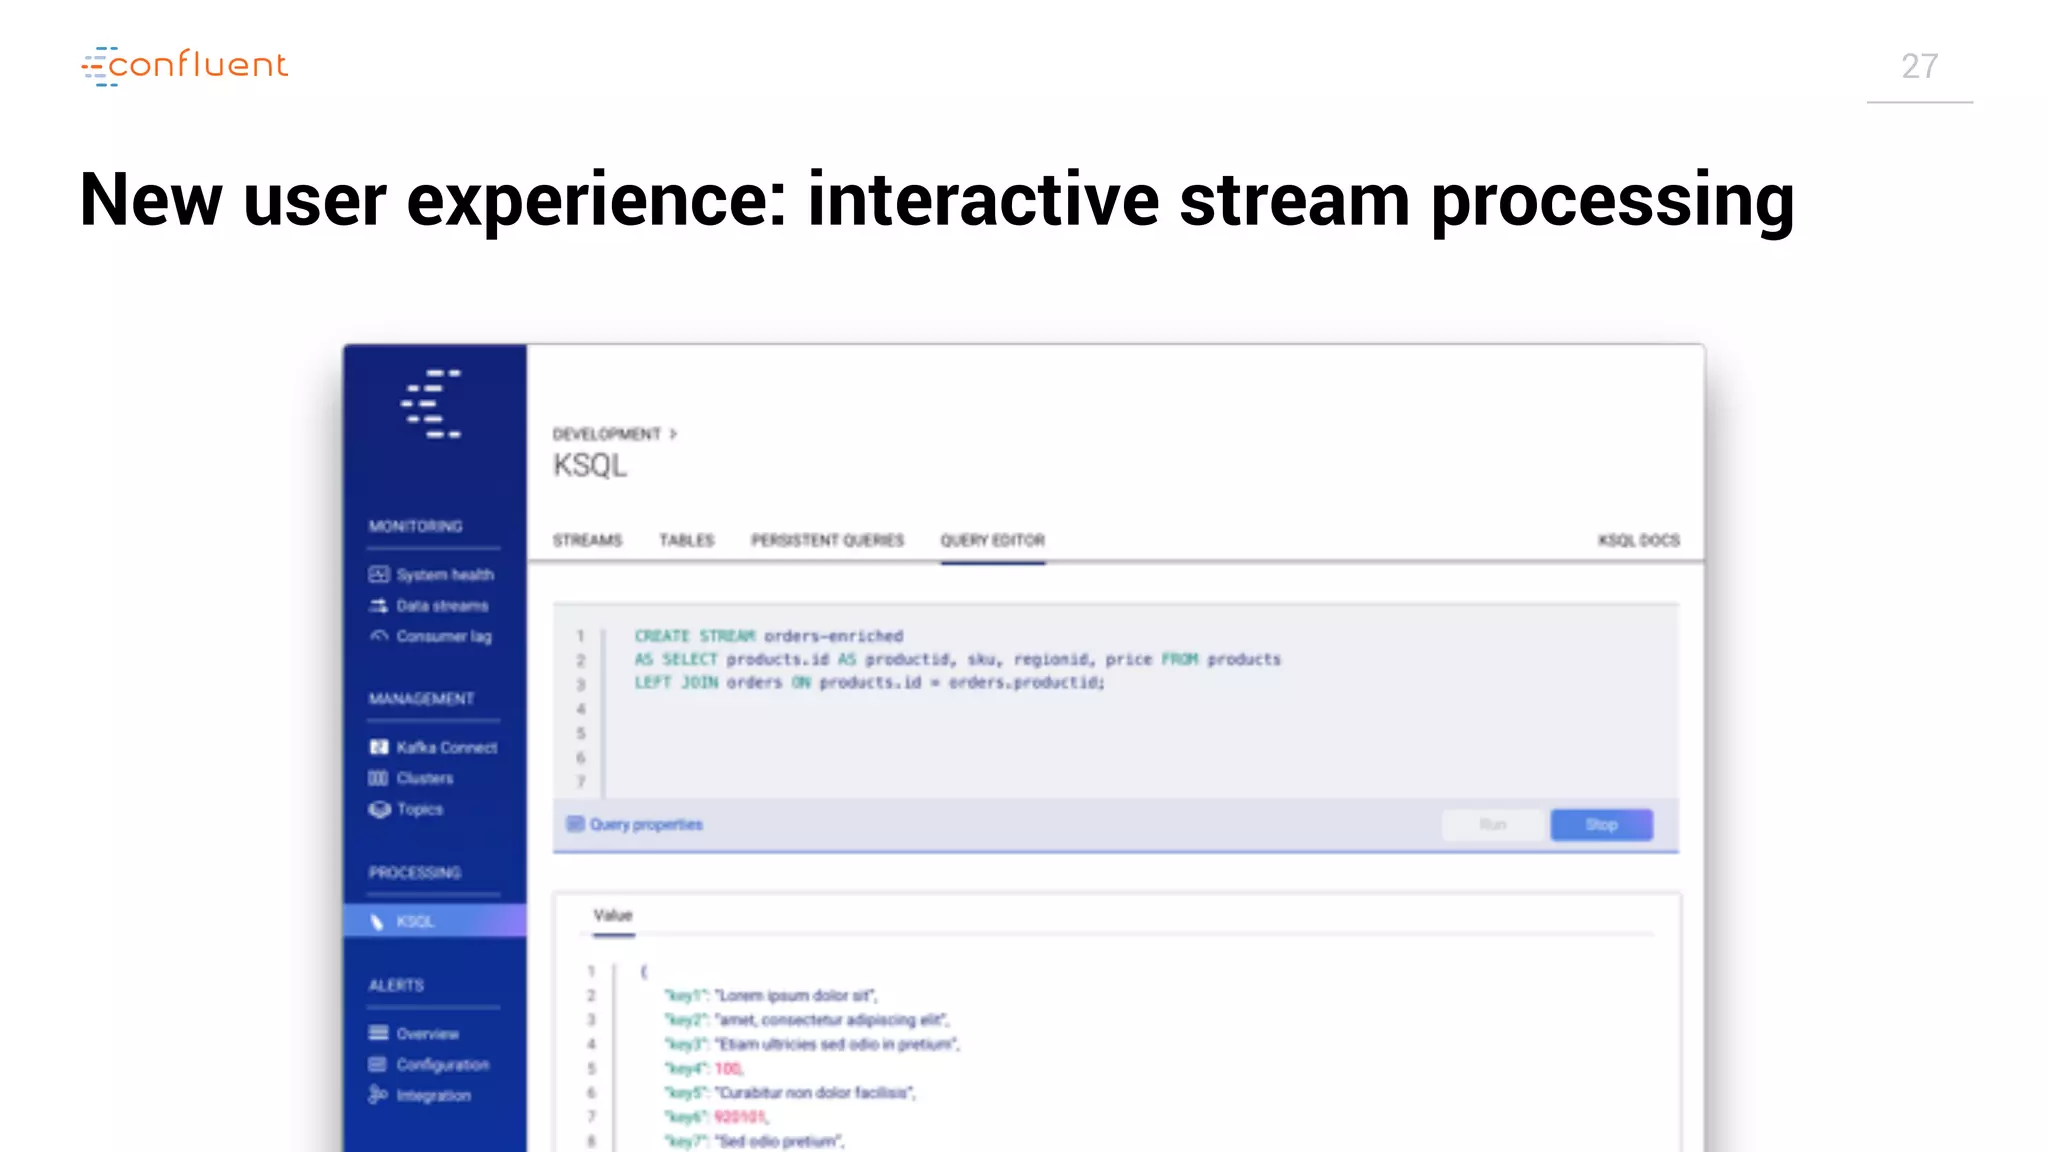Image resolution: width=2048 pixels, height=1152 pixels.
Task: Click the Data streams icon
Action: pyautogui.click(x=378, y=605)
